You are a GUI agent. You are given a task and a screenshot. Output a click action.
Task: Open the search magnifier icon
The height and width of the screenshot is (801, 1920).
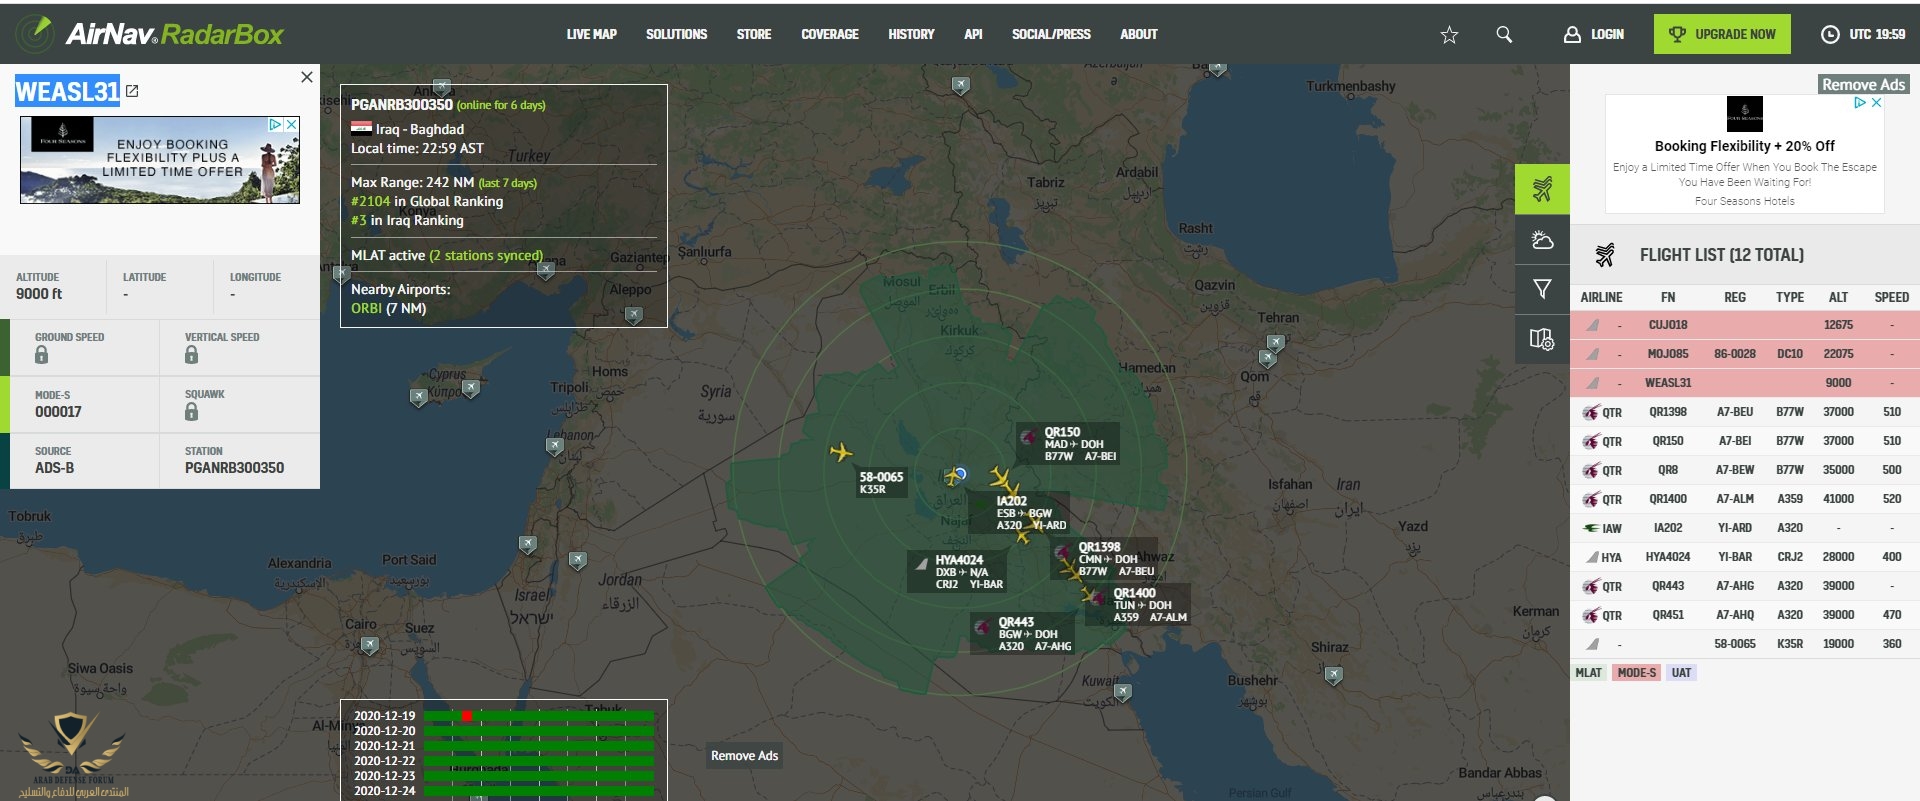1504,34
